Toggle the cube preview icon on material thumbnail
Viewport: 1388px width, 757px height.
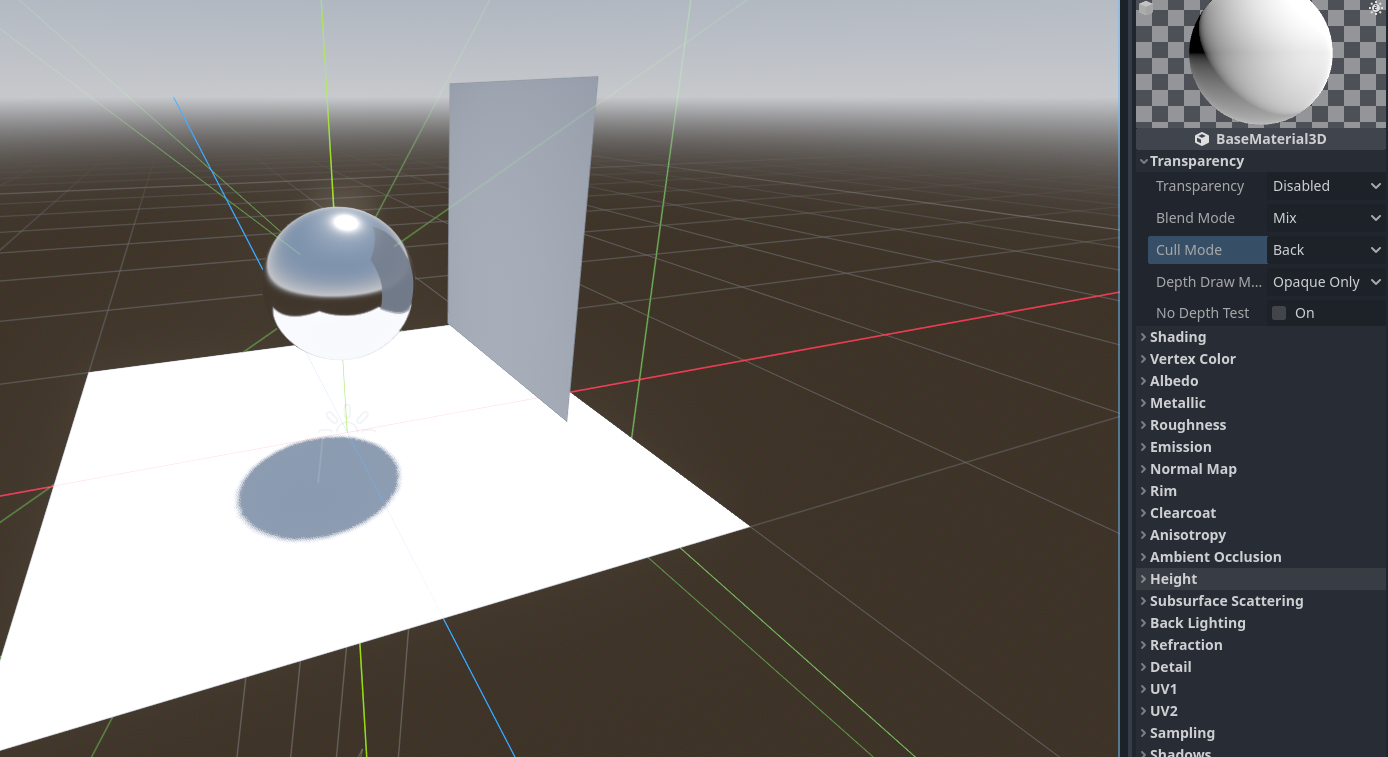[x=1145, y=8]
